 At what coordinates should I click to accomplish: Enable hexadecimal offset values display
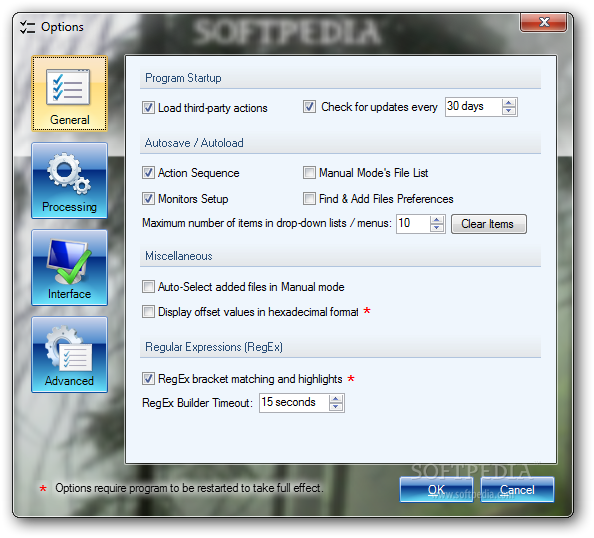(x=148, y=312)
